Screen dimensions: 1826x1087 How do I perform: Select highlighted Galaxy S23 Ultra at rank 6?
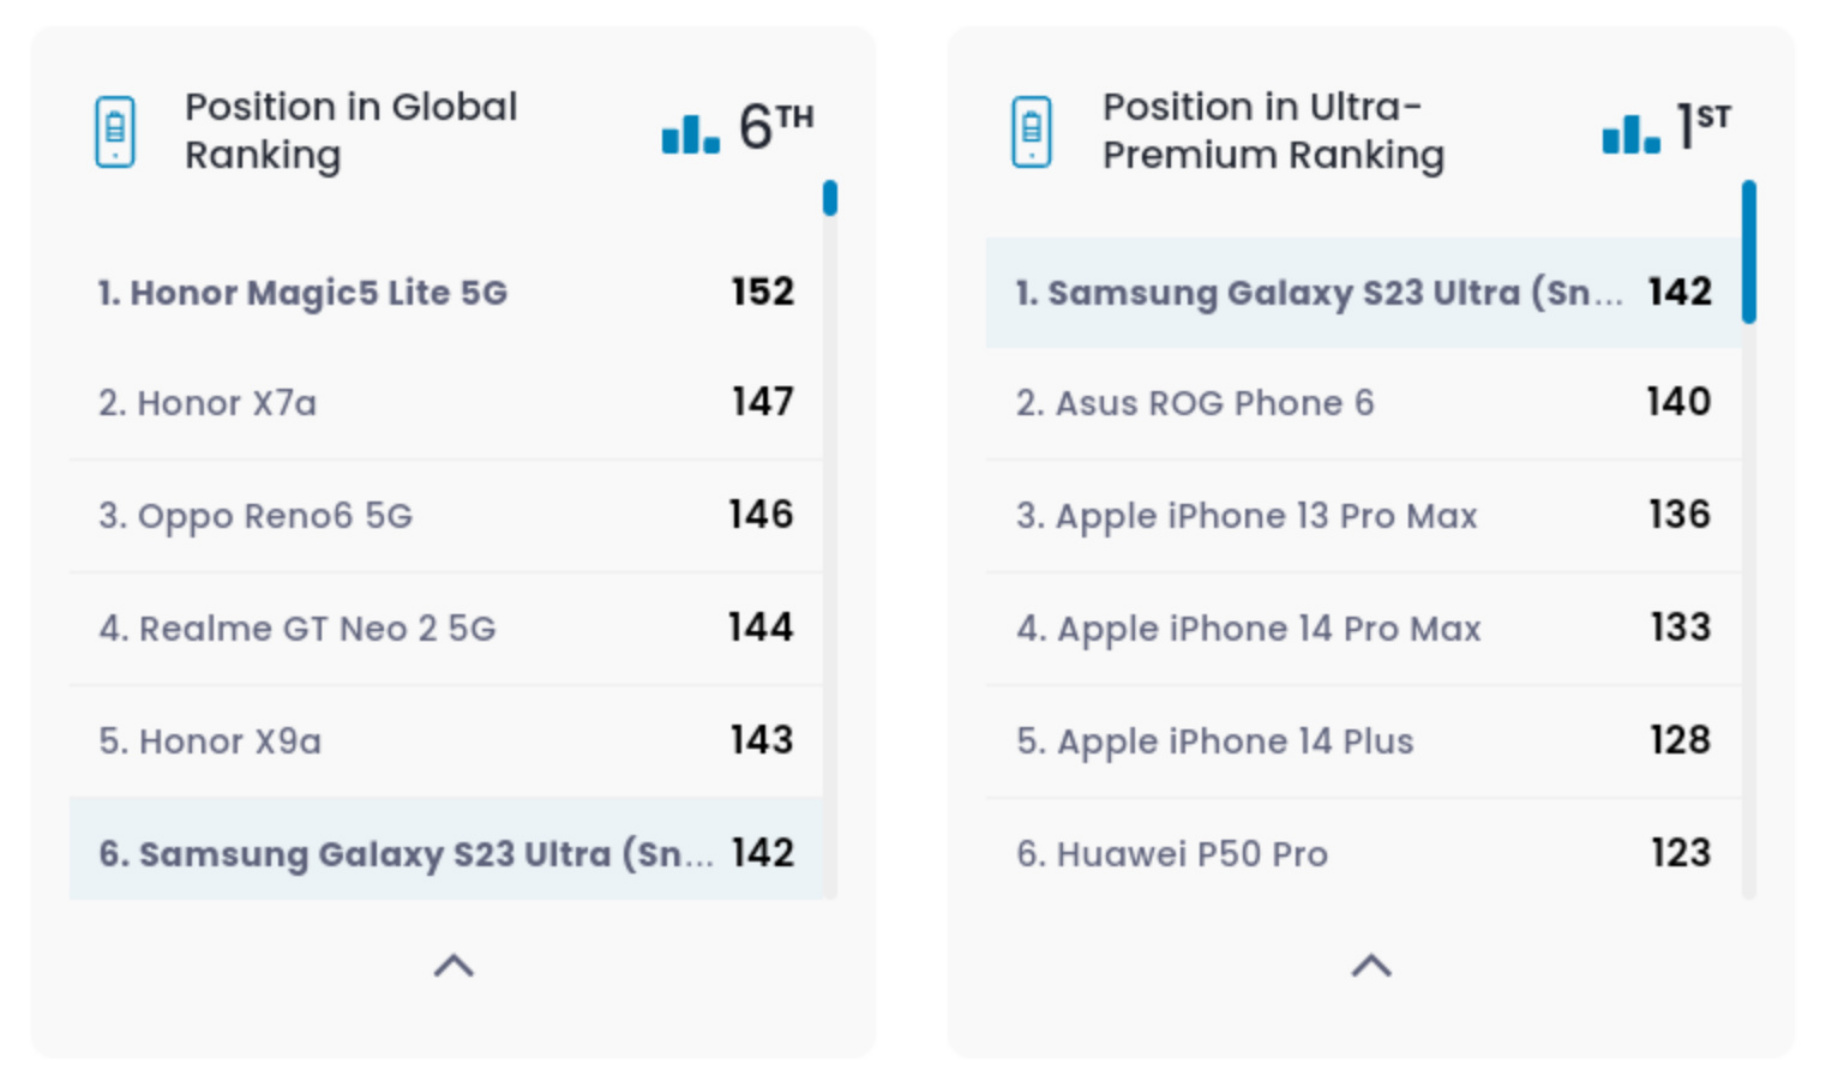click(x=405, y=854)
